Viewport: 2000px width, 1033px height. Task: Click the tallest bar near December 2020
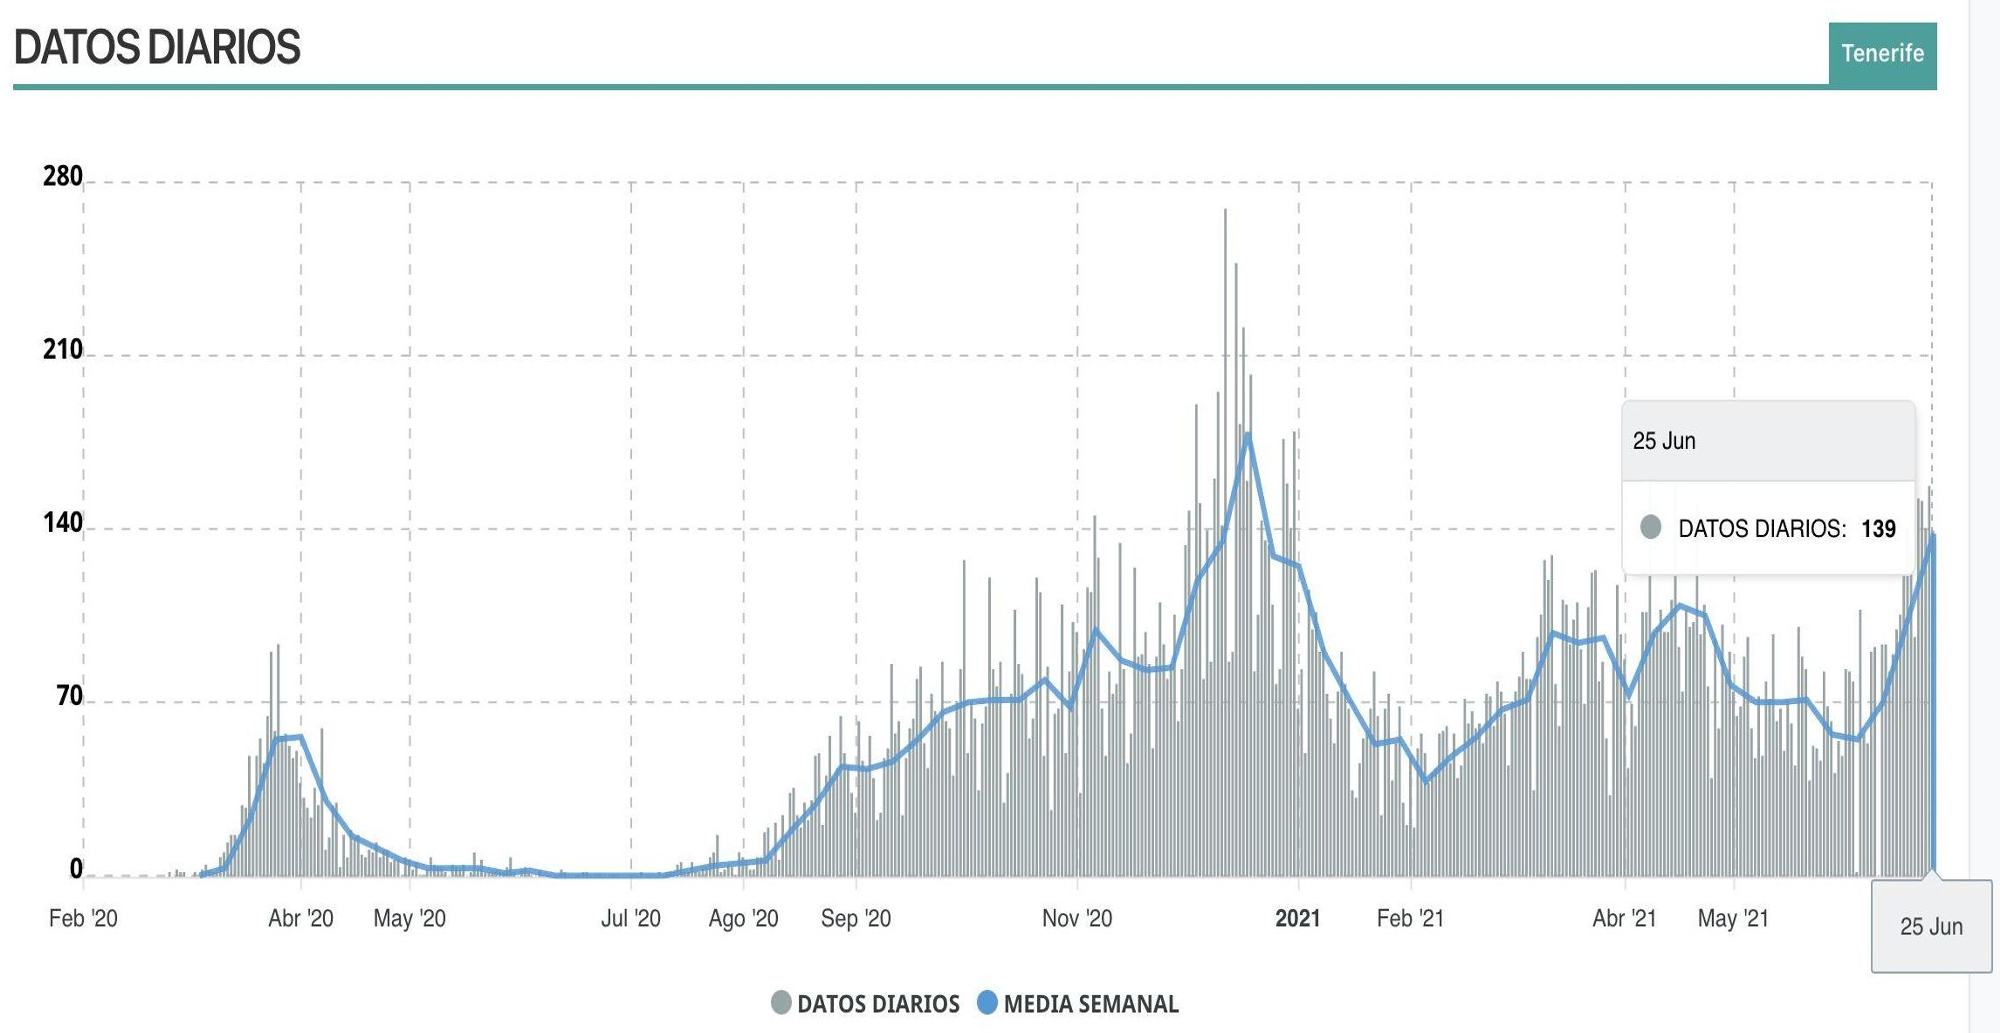(1226, 300)
